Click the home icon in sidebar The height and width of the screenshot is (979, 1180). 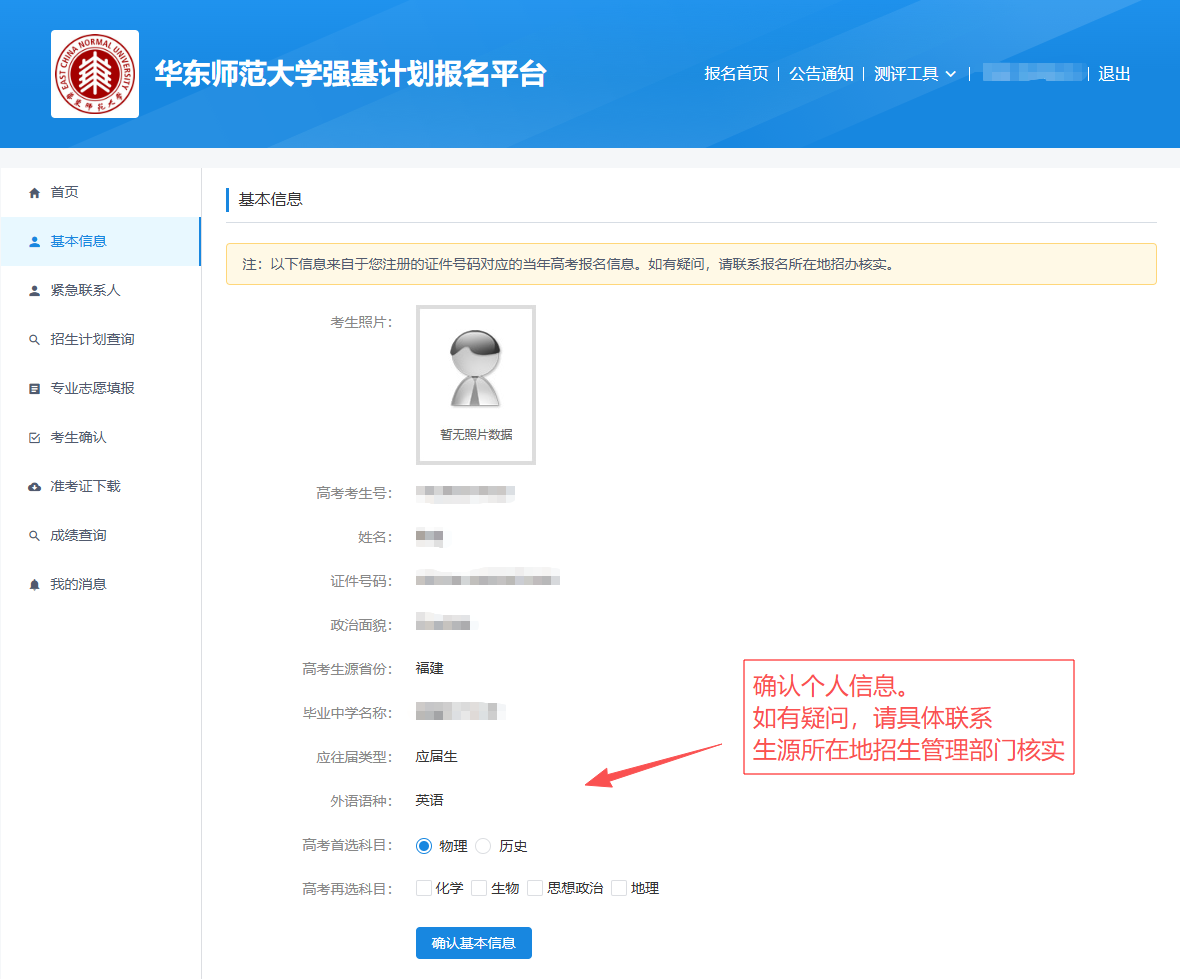(35, 192)
